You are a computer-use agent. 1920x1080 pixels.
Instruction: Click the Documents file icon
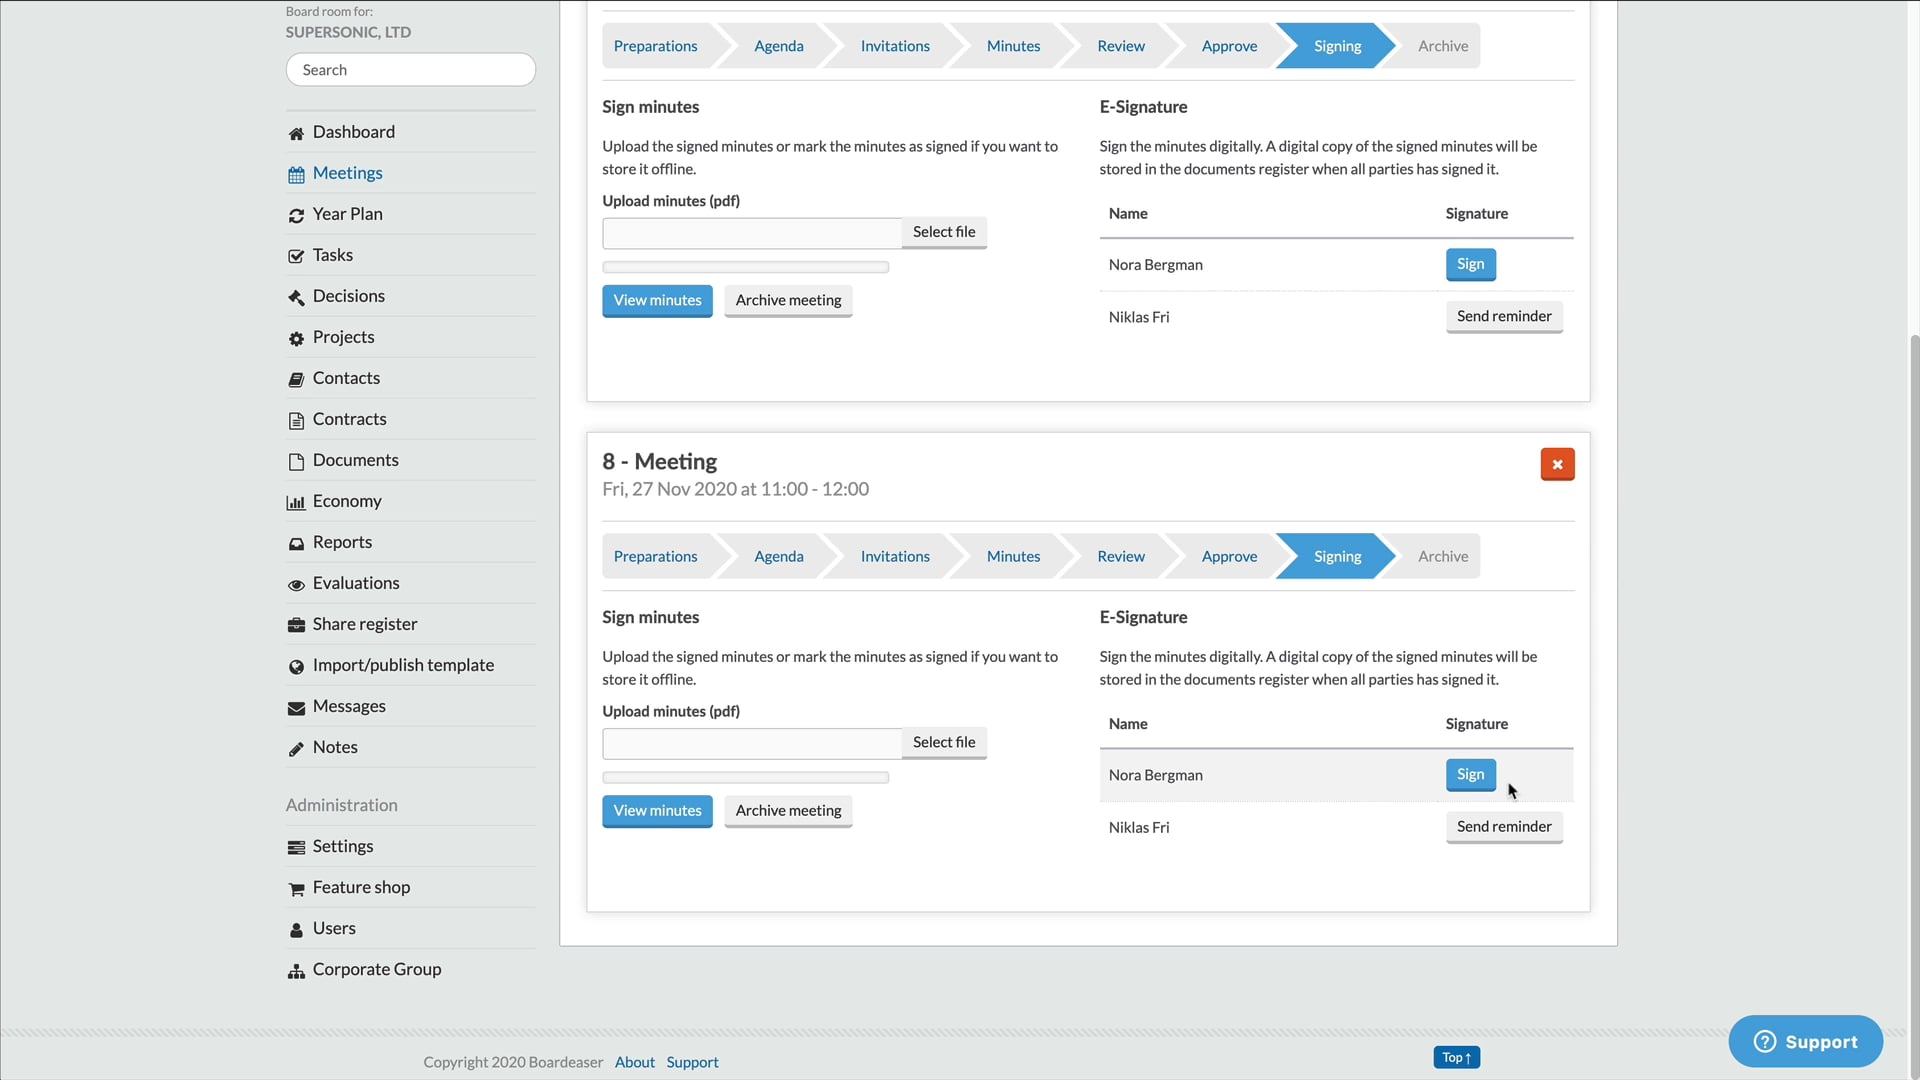296,461
